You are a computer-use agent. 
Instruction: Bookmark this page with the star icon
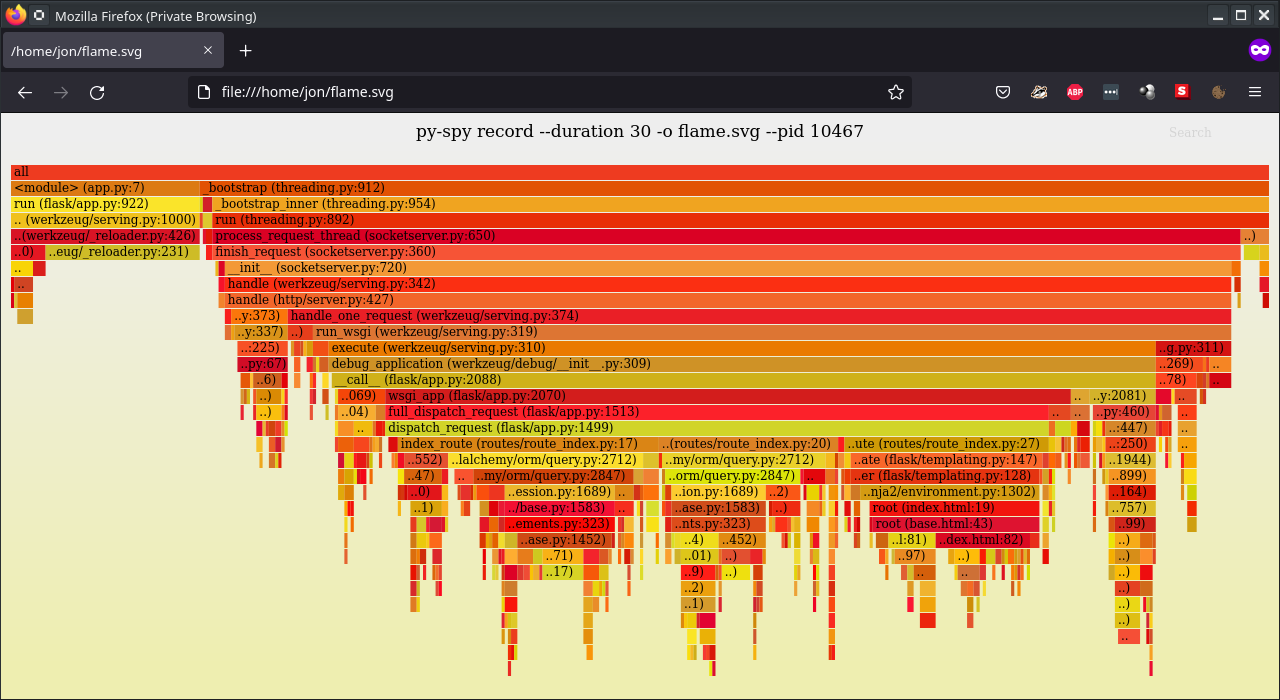coord(896,92)
